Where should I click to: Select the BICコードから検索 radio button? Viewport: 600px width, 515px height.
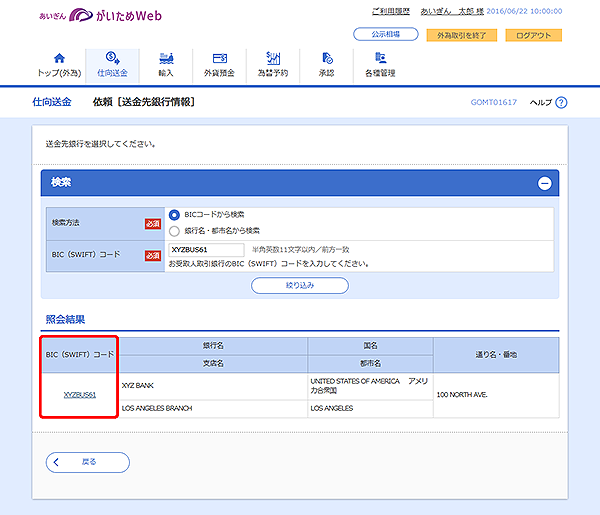point(175,214)
